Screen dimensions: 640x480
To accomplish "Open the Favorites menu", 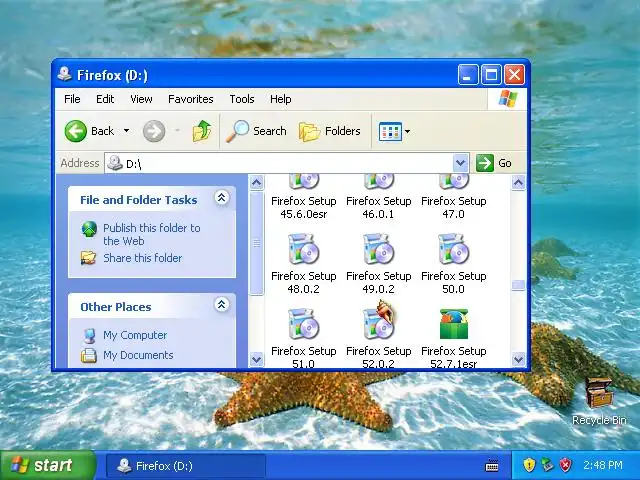I will pyautogui.click(x=191, y=99).
